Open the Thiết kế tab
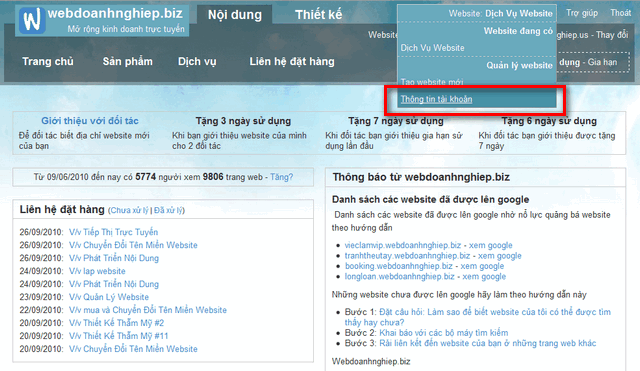Viewport: 640px width, 371px height. (x=318, y=15)
